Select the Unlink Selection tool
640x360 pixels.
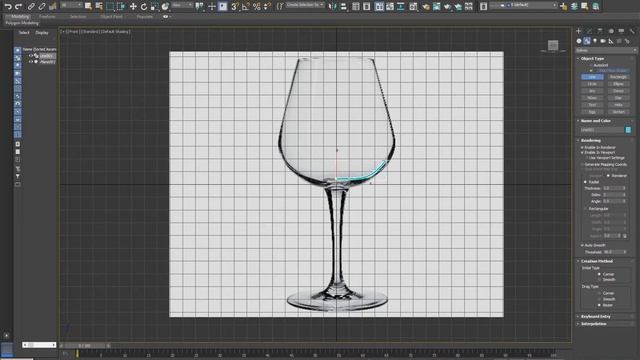[x=42, y=6]
